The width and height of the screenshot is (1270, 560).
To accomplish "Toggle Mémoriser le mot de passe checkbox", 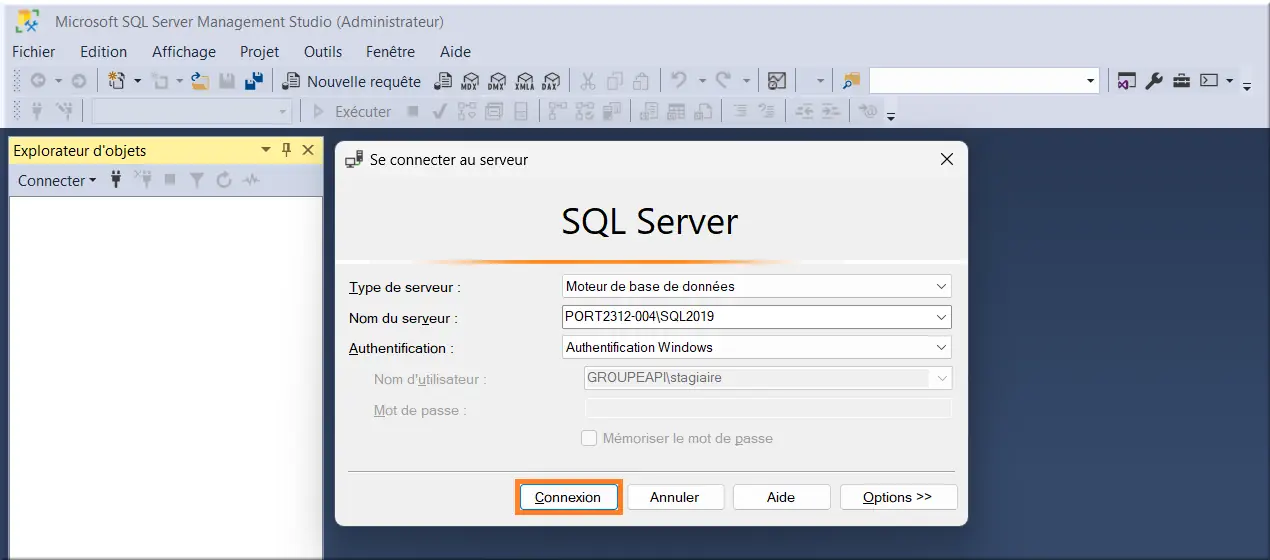I will tap(589, 438).
